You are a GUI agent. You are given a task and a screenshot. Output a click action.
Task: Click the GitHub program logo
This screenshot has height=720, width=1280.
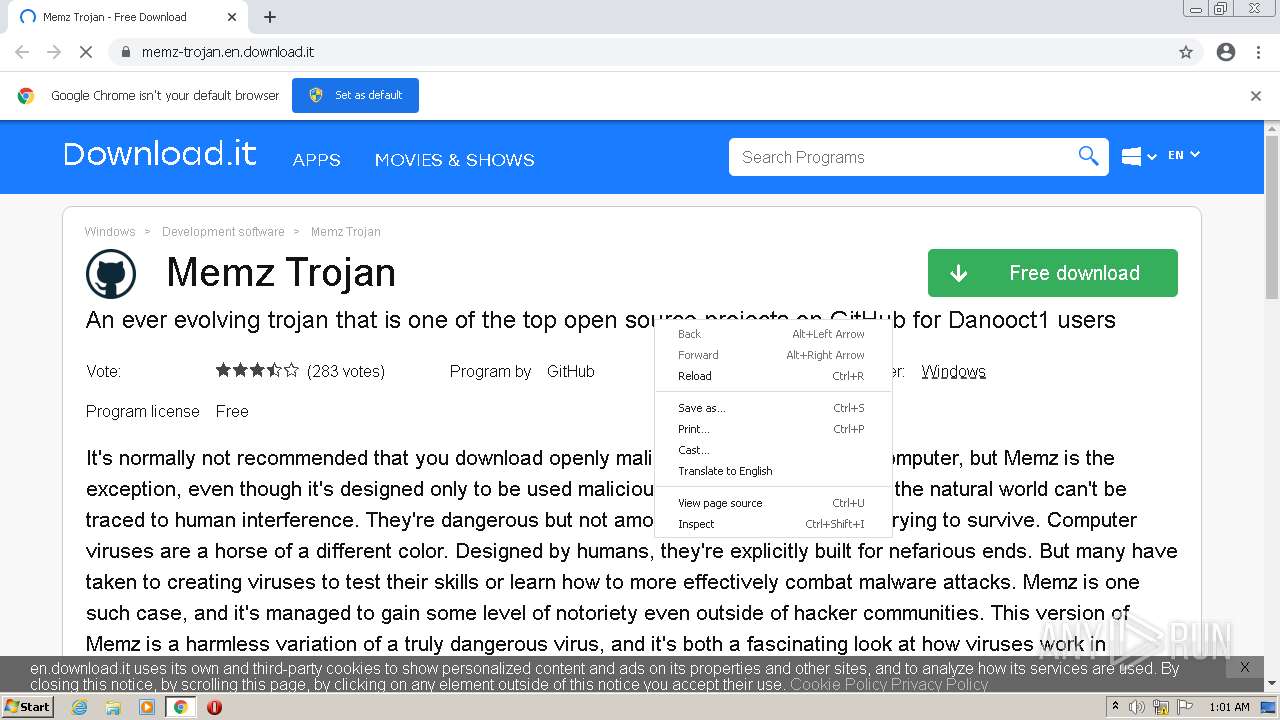[x=111, y=274]
